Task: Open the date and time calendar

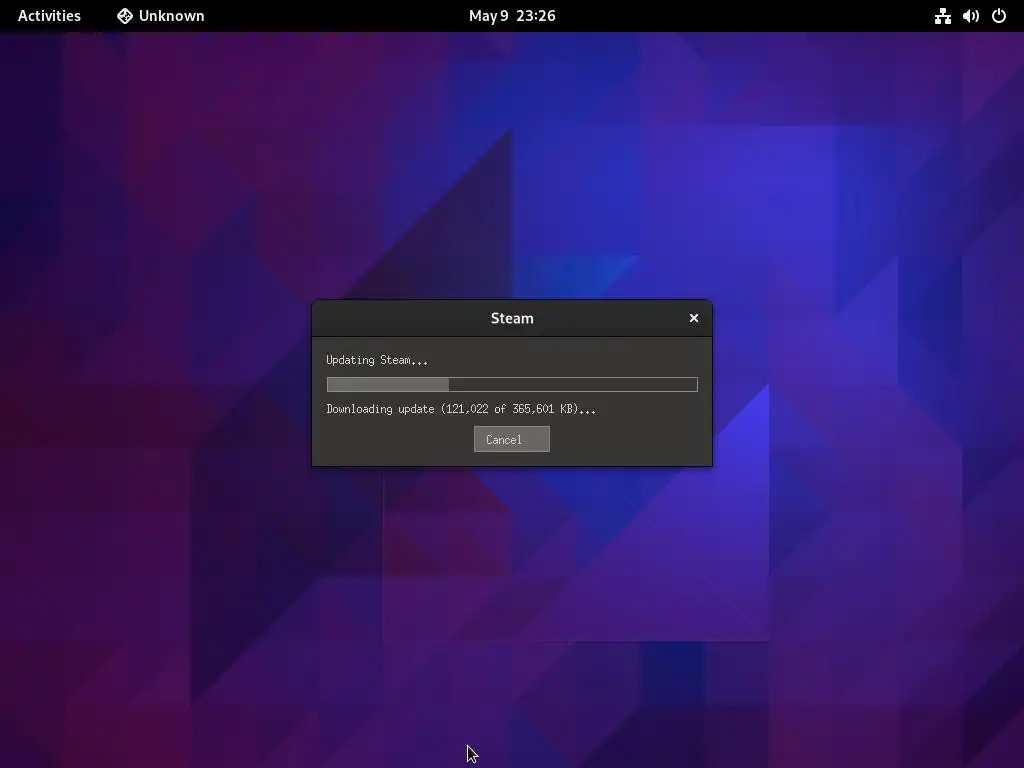Action: click(512, 16)
